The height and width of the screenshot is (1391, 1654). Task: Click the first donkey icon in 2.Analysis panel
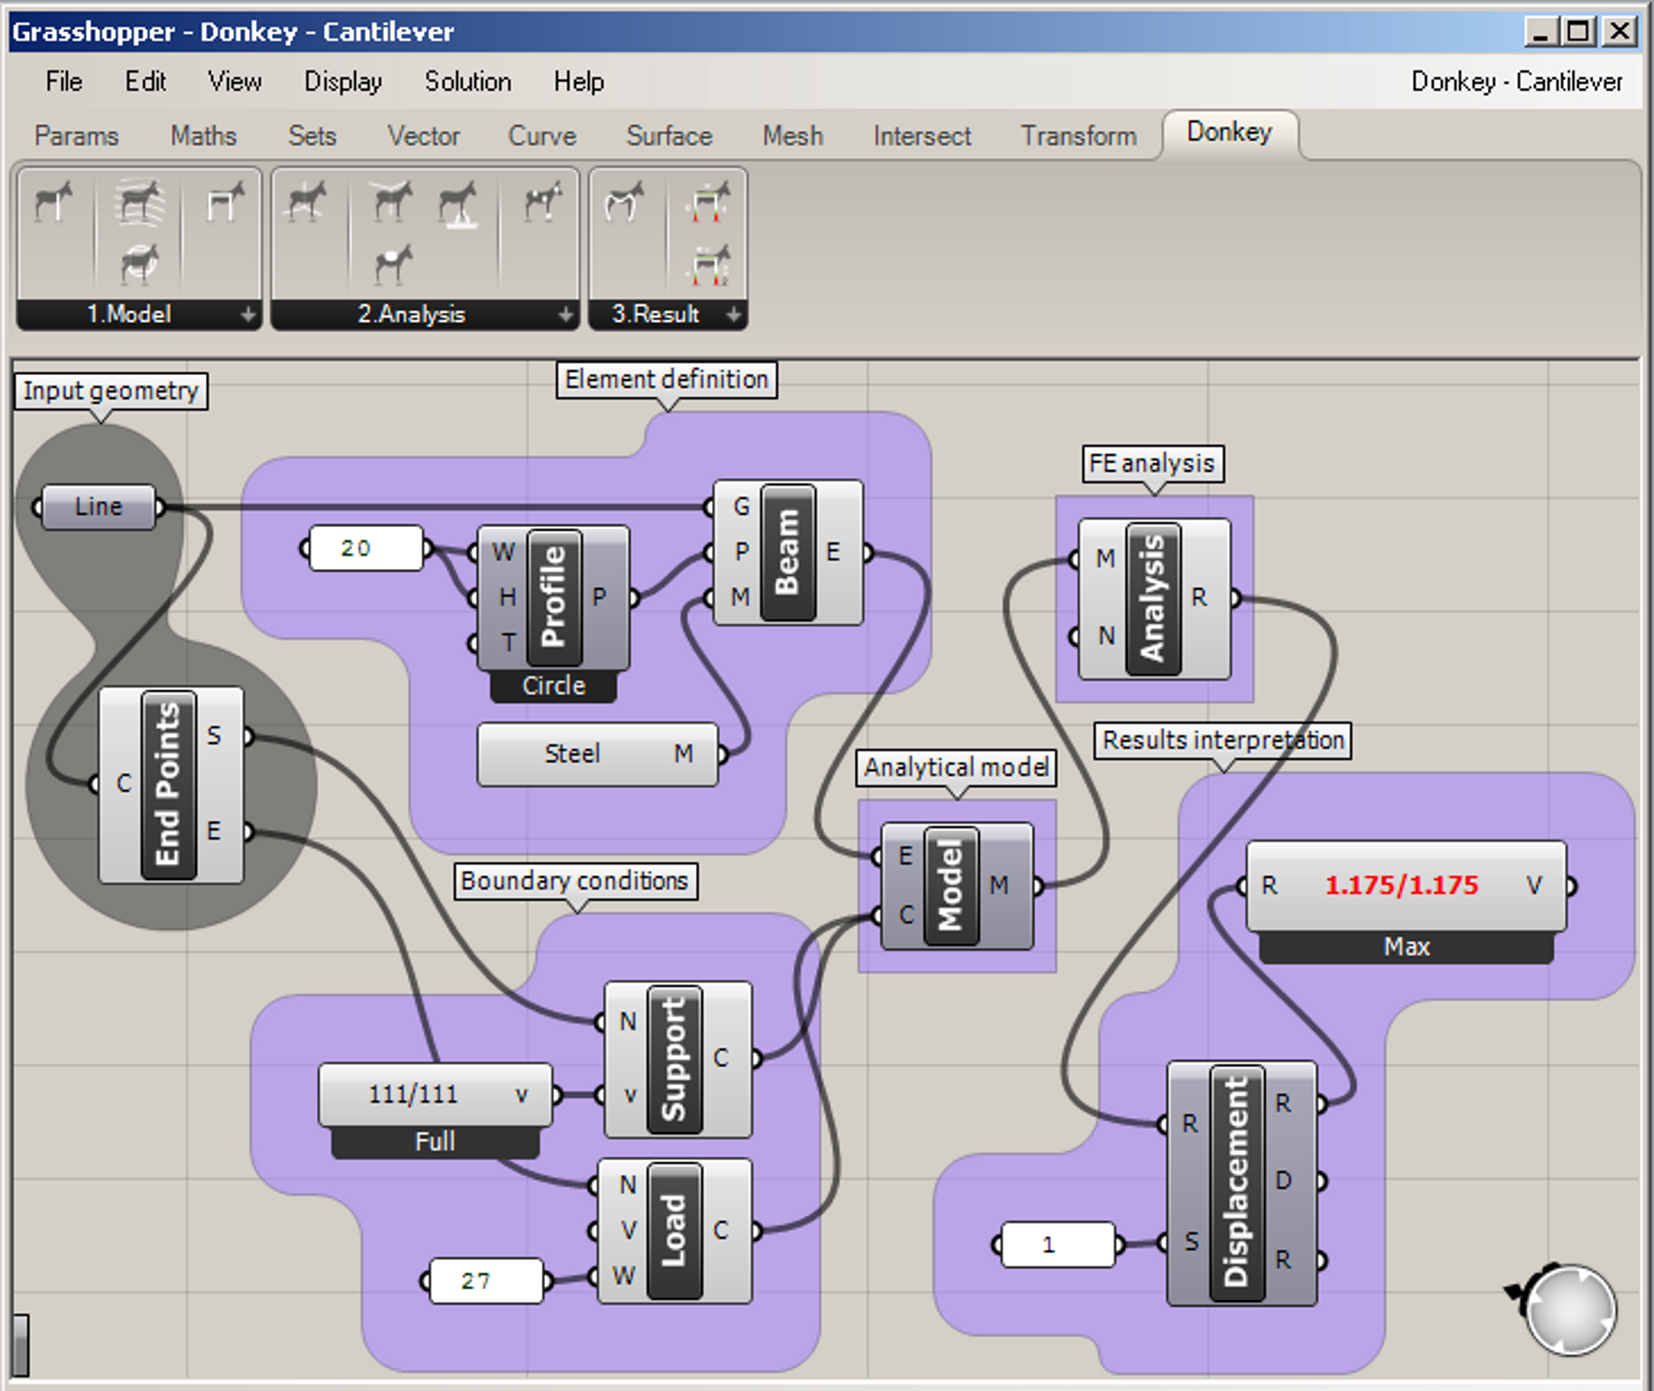click(306, 201)
